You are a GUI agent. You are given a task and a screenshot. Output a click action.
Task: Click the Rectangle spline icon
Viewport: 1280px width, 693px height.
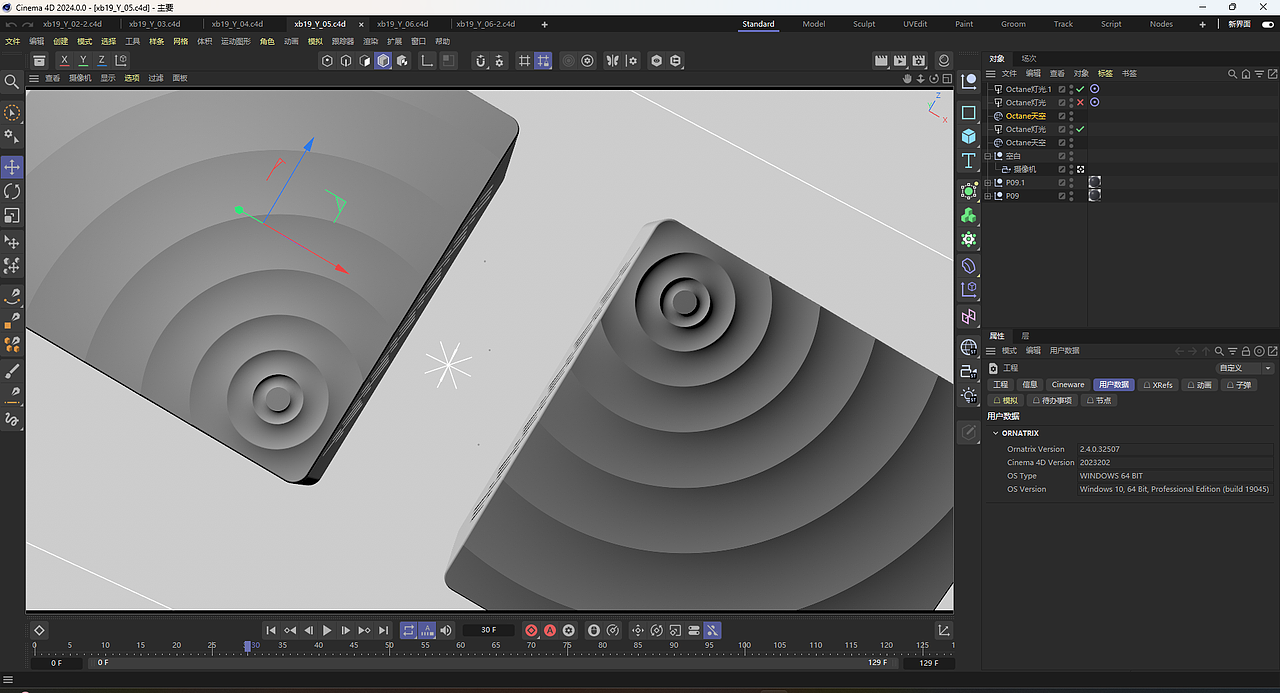[968, 113]
